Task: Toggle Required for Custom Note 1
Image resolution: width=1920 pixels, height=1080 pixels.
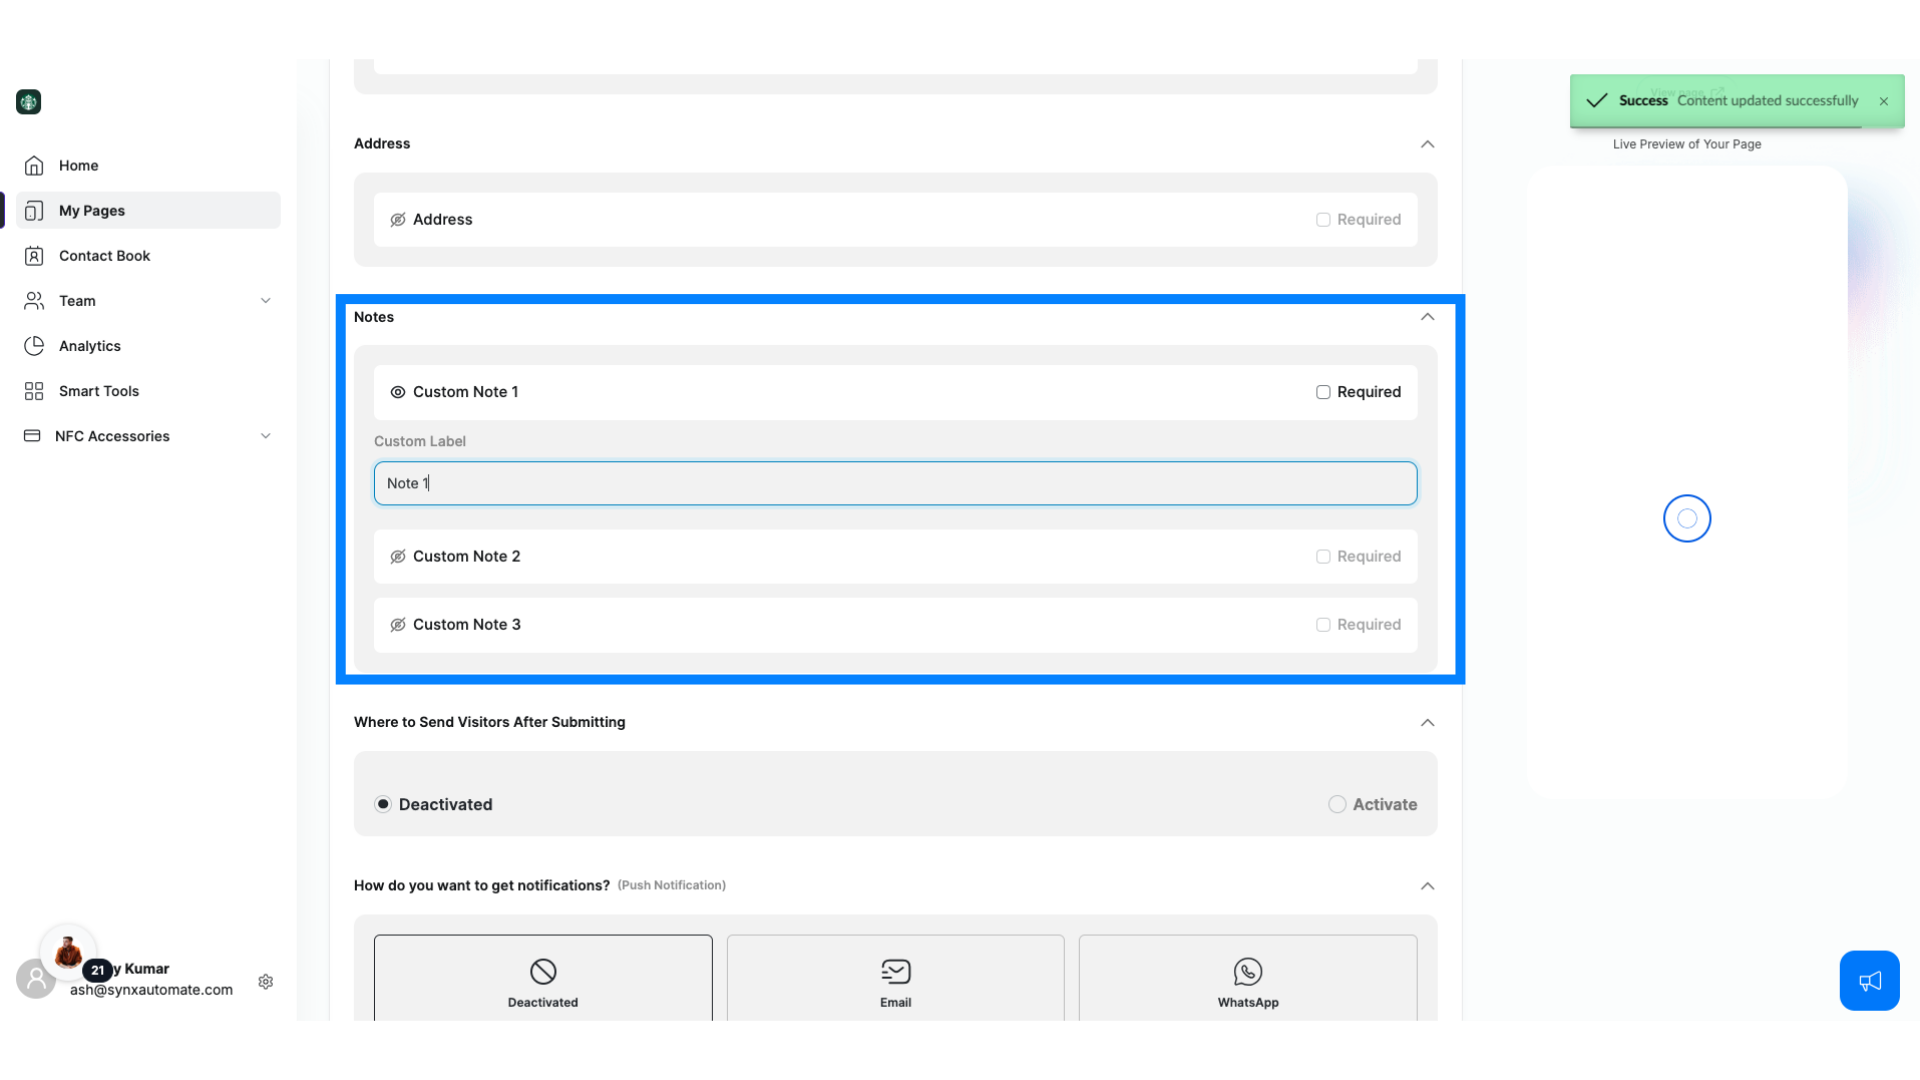Action: click(x=1323, y=392)
